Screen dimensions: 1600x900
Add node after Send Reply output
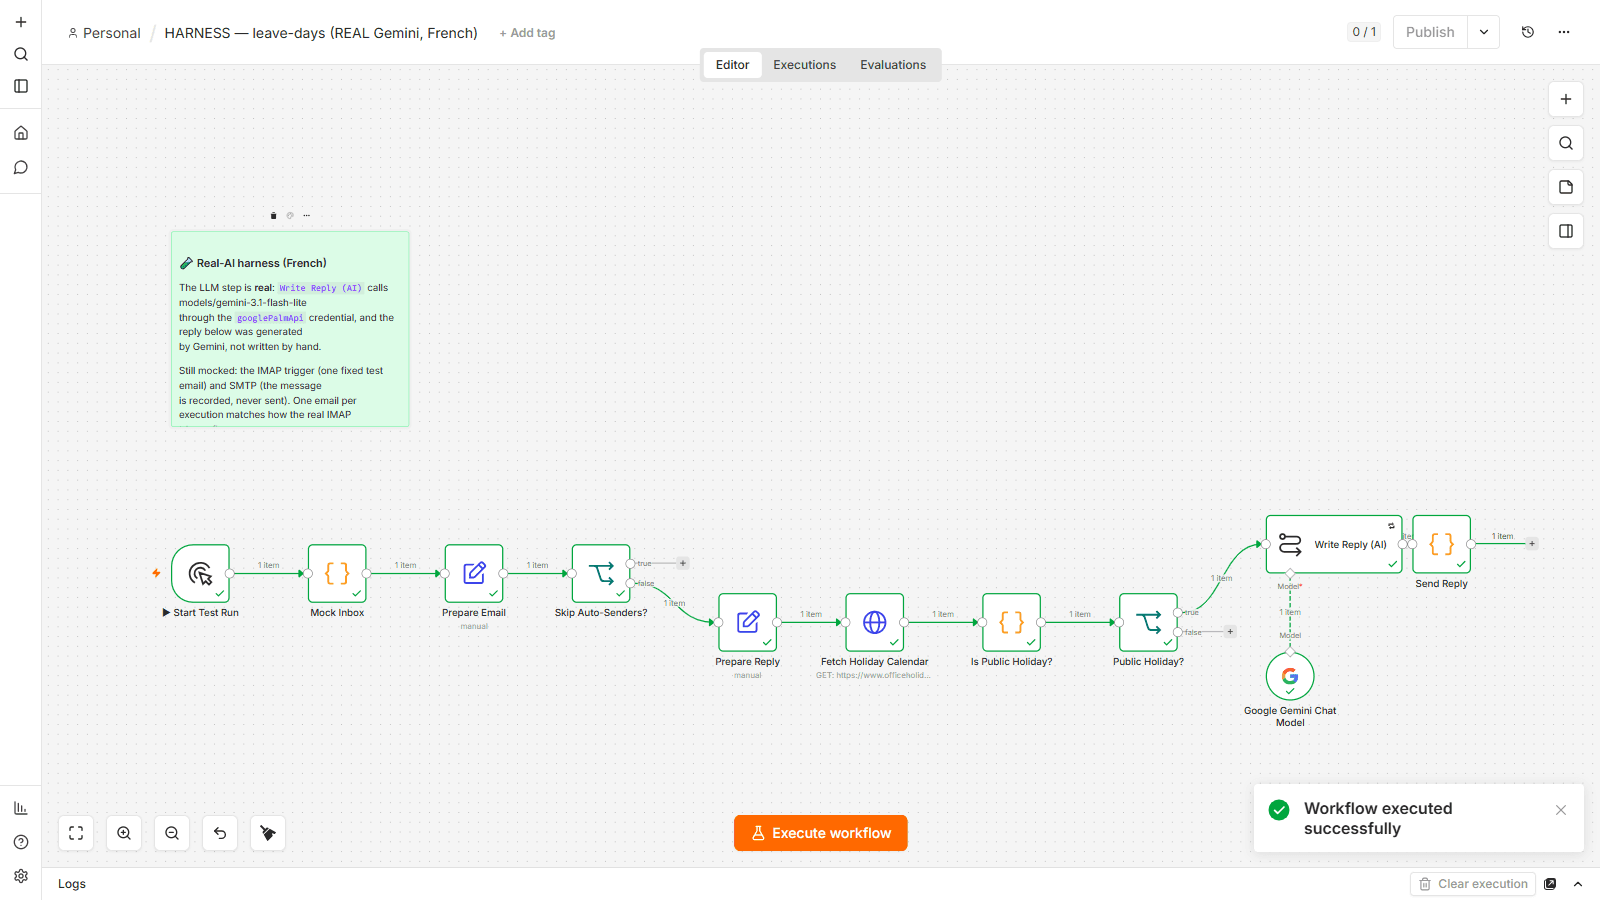[1532, 544]
